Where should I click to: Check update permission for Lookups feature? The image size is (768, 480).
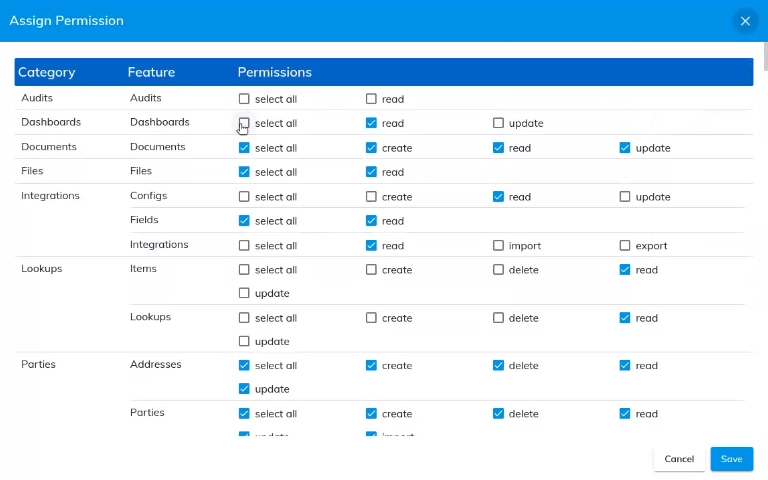pyautogui.click(x=244, y=341)
